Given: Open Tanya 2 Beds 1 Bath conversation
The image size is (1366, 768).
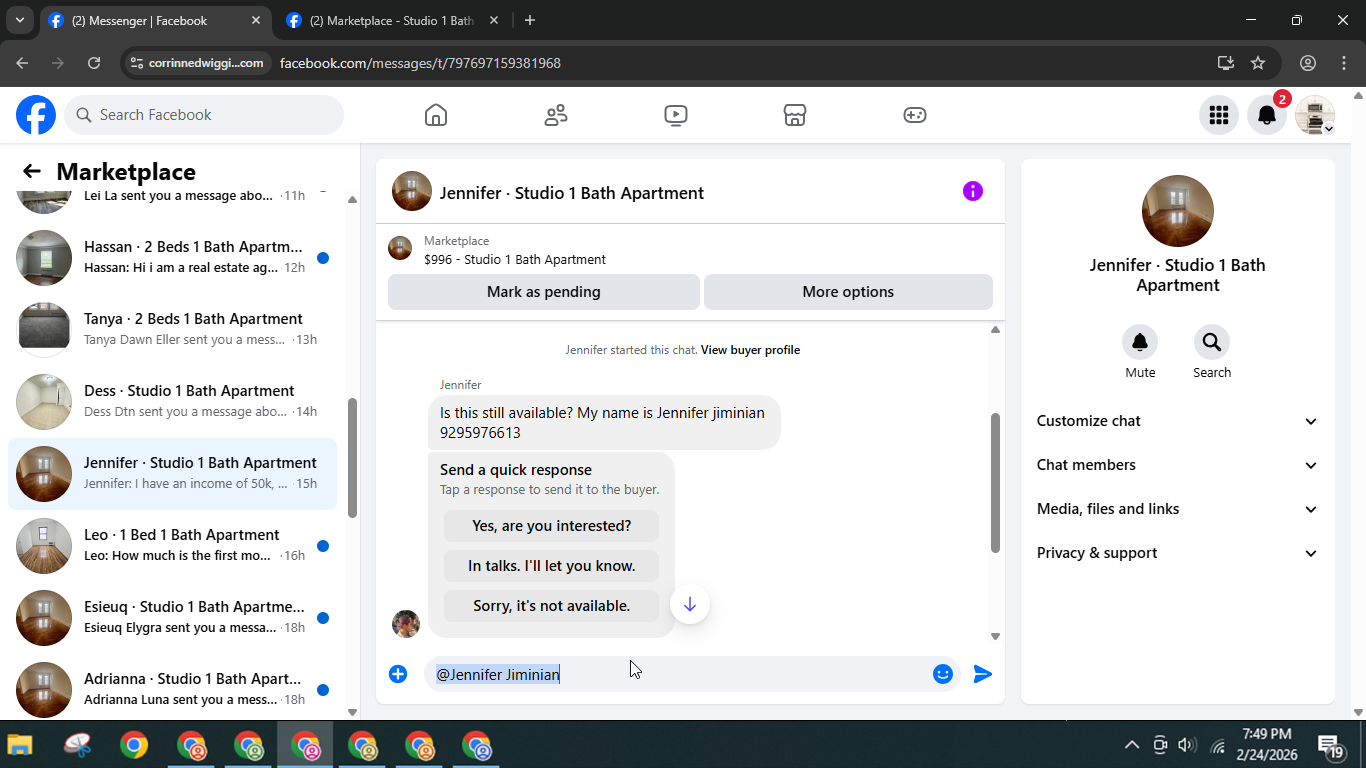Looking at the screenshot, I should click(173, 330).
